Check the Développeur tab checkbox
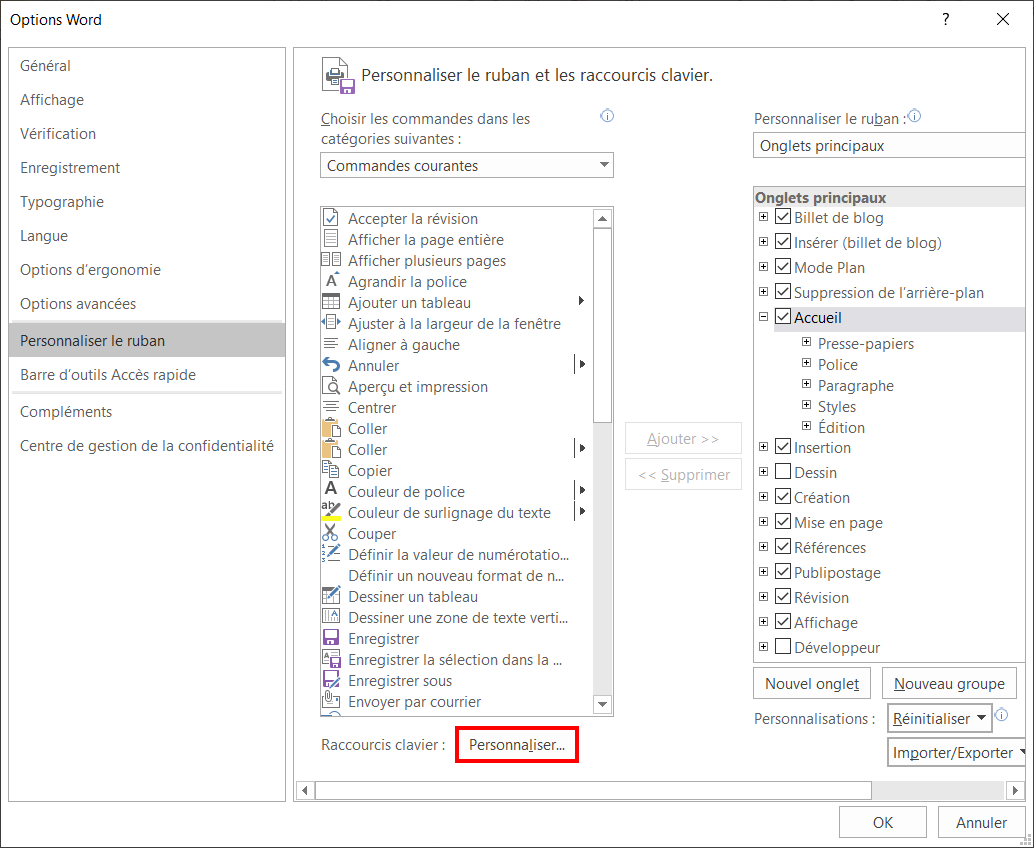Viewport: 1034px width, 848px height. coord(783,646)
